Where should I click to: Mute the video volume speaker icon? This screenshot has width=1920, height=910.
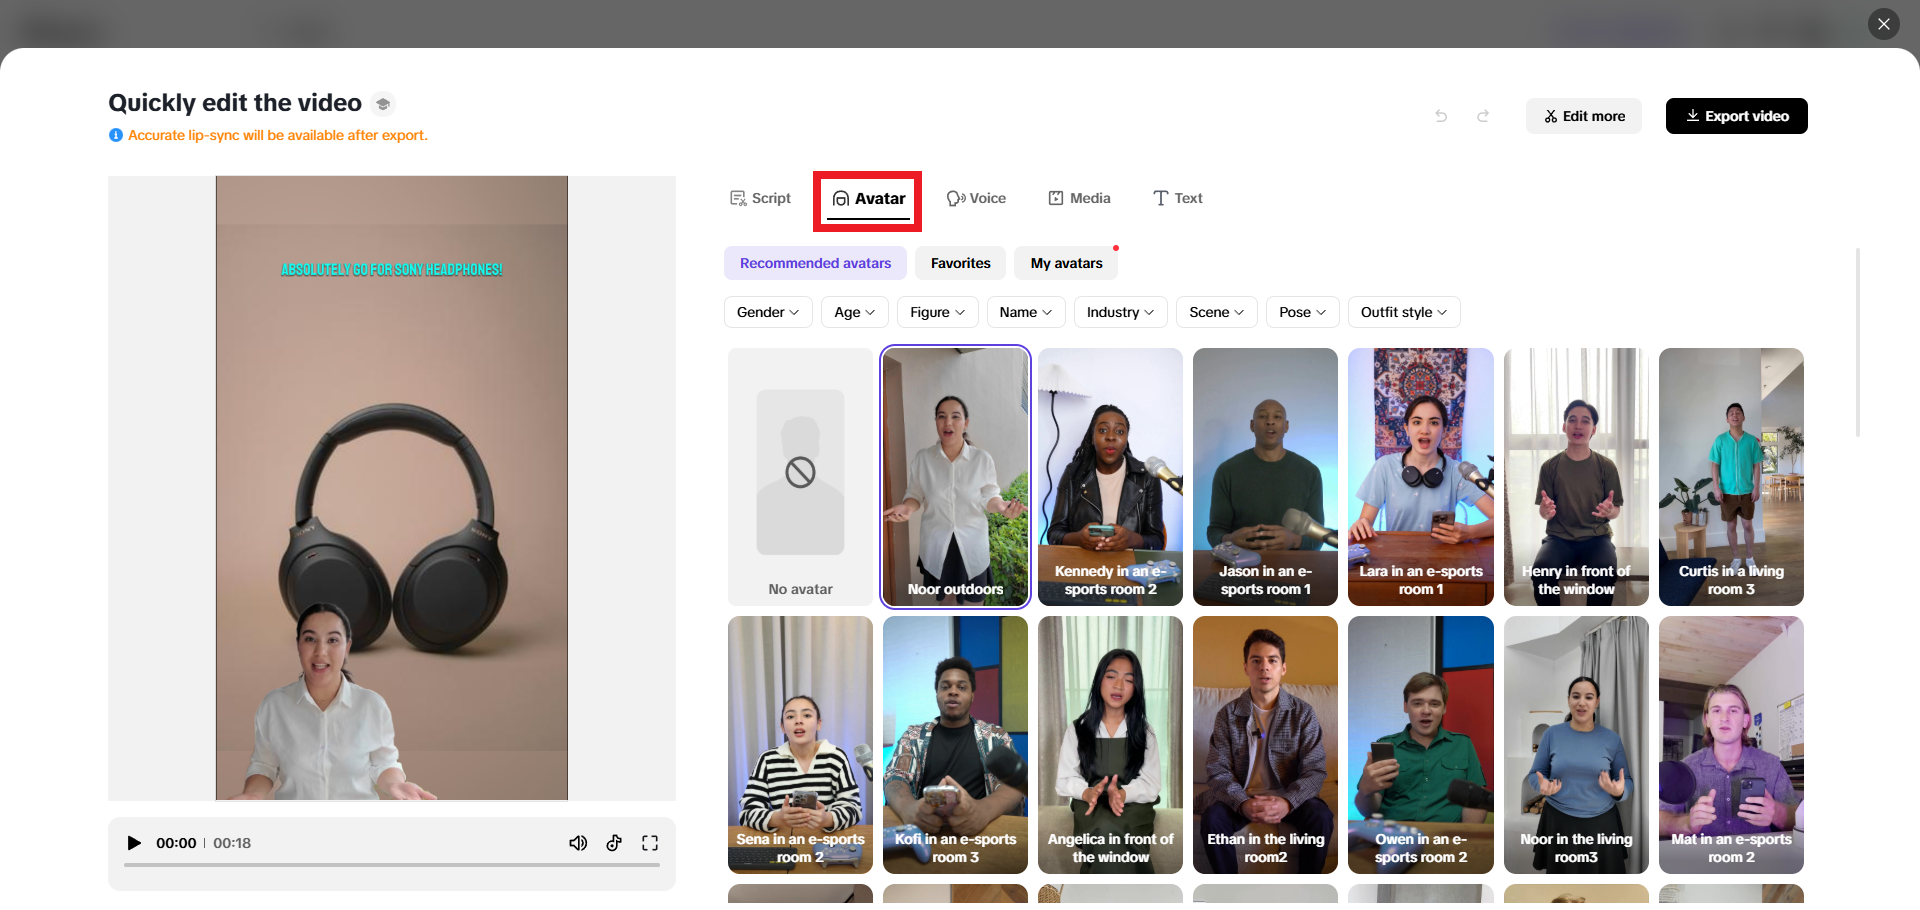click(x=578, y=843)
